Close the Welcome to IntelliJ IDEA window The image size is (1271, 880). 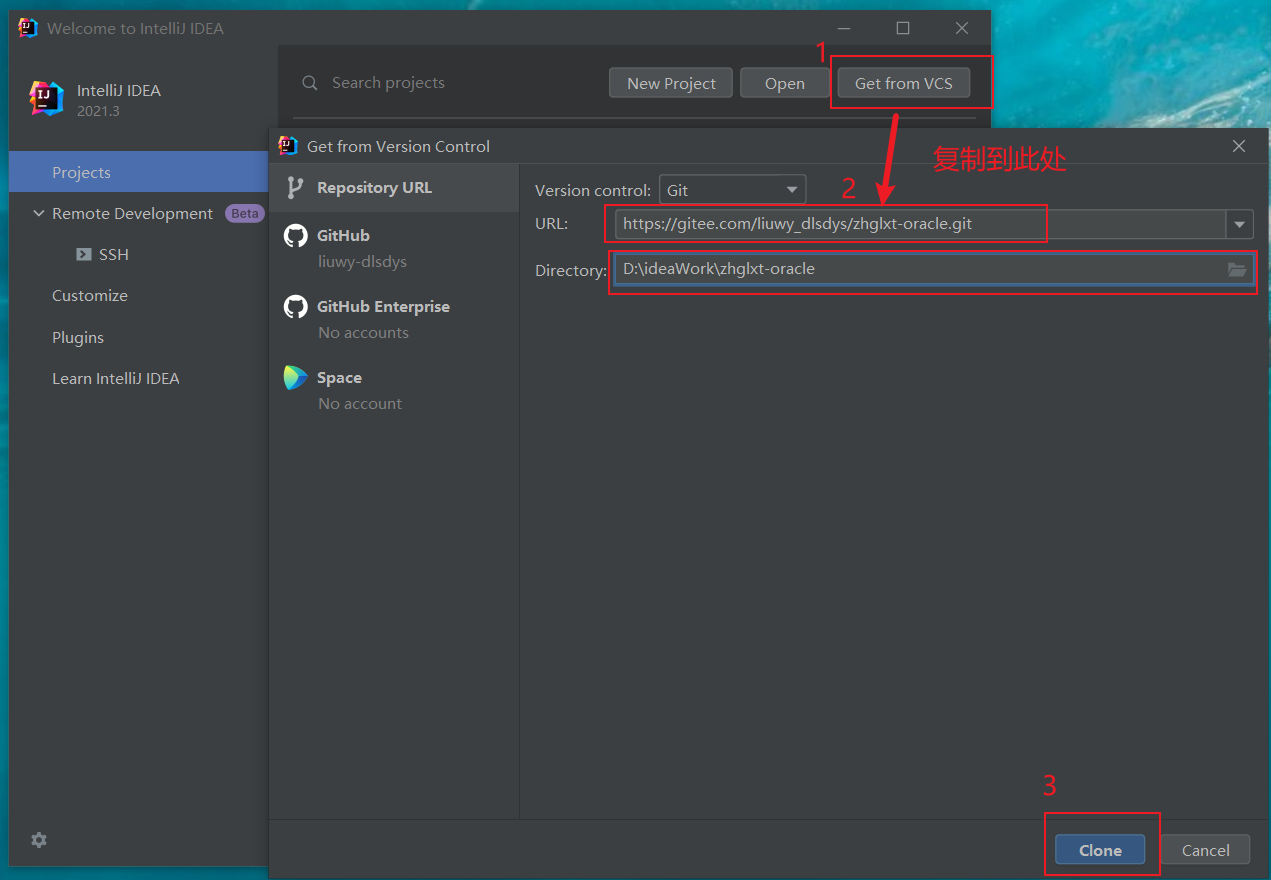962,28
